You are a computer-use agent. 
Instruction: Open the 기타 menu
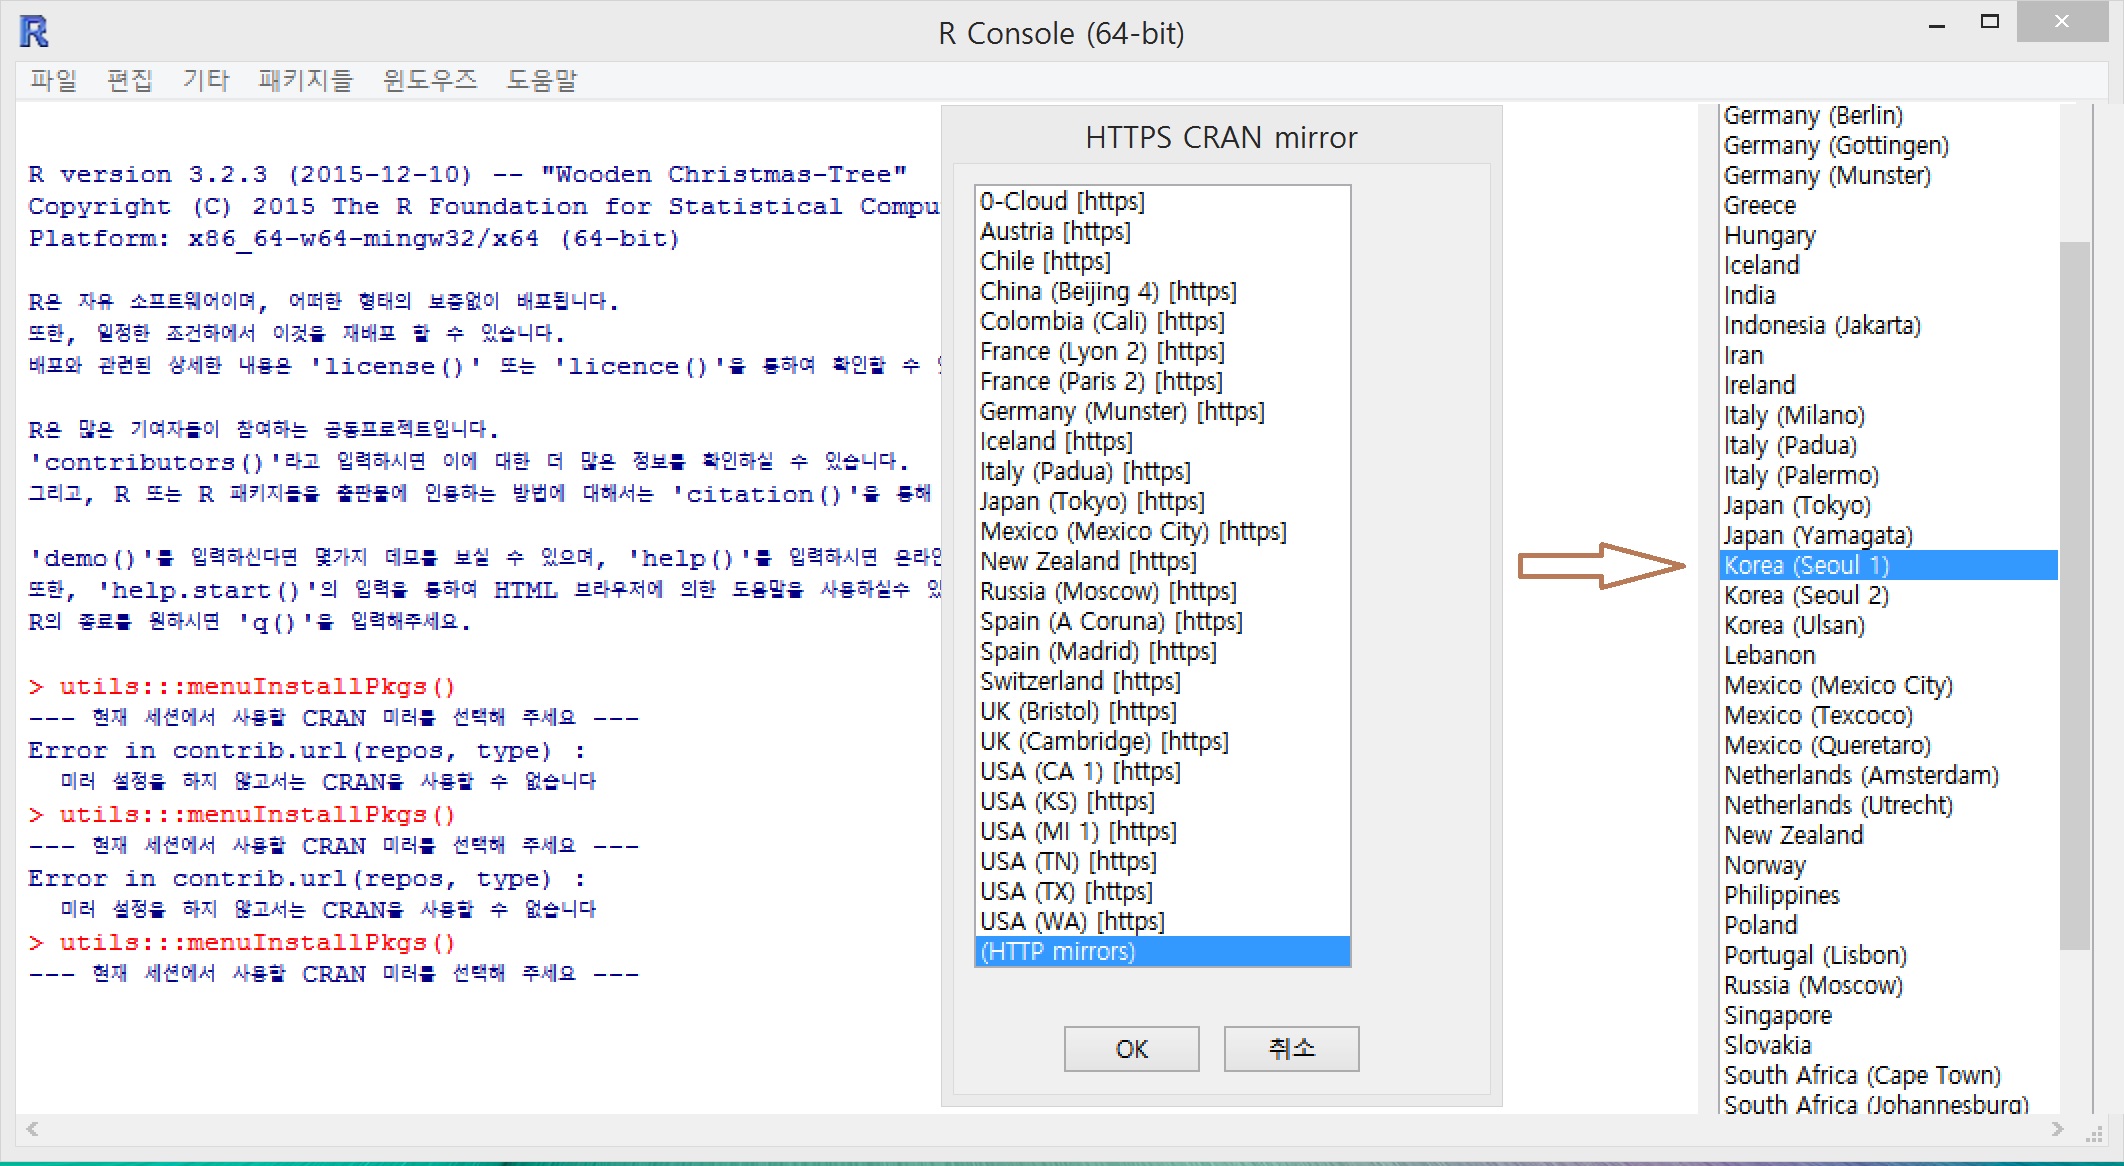(206, 80)
